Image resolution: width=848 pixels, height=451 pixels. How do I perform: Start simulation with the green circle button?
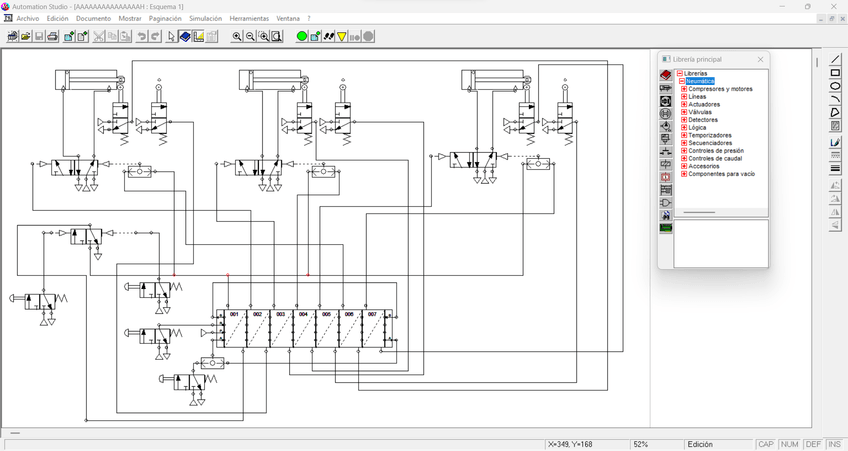tap(302, 37)
